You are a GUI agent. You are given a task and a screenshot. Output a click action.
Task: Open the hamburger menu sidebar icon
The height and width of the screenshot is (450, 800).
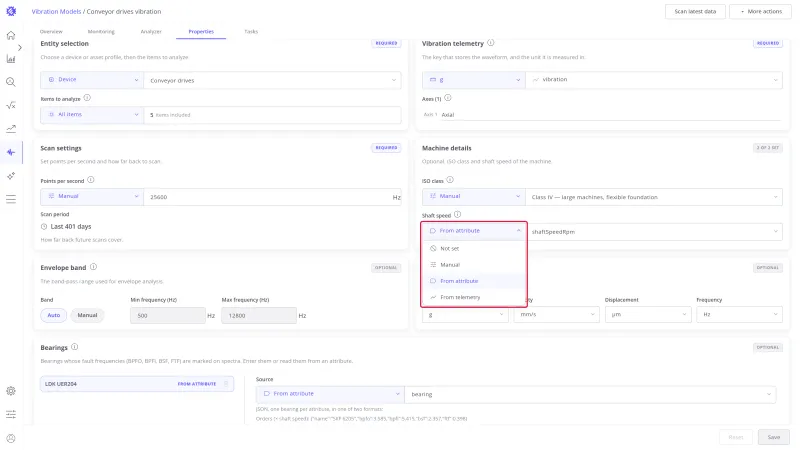coord(11,199)
